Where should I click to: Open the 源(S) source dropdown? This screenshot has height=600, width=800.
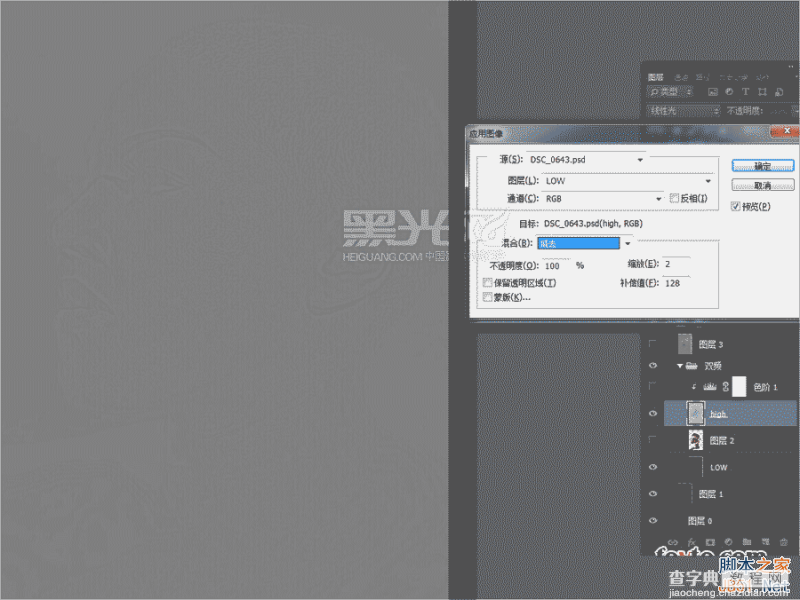pyautogui.click(x=586, y=160)
